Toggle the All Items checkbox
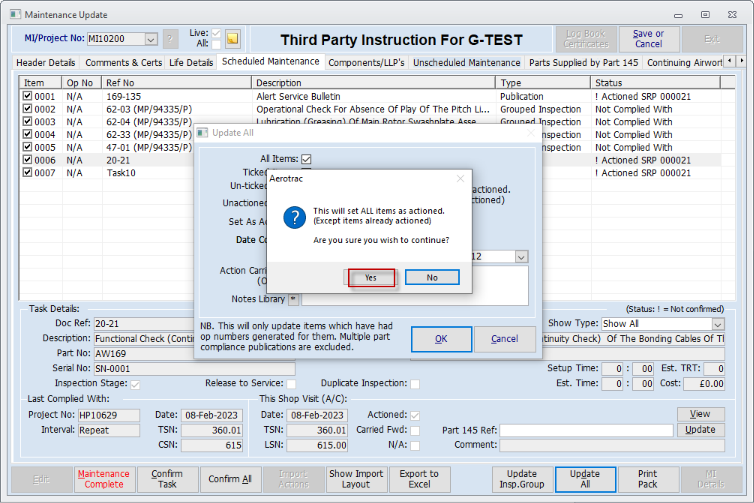754x503 pixels. [x=307, y=159]
